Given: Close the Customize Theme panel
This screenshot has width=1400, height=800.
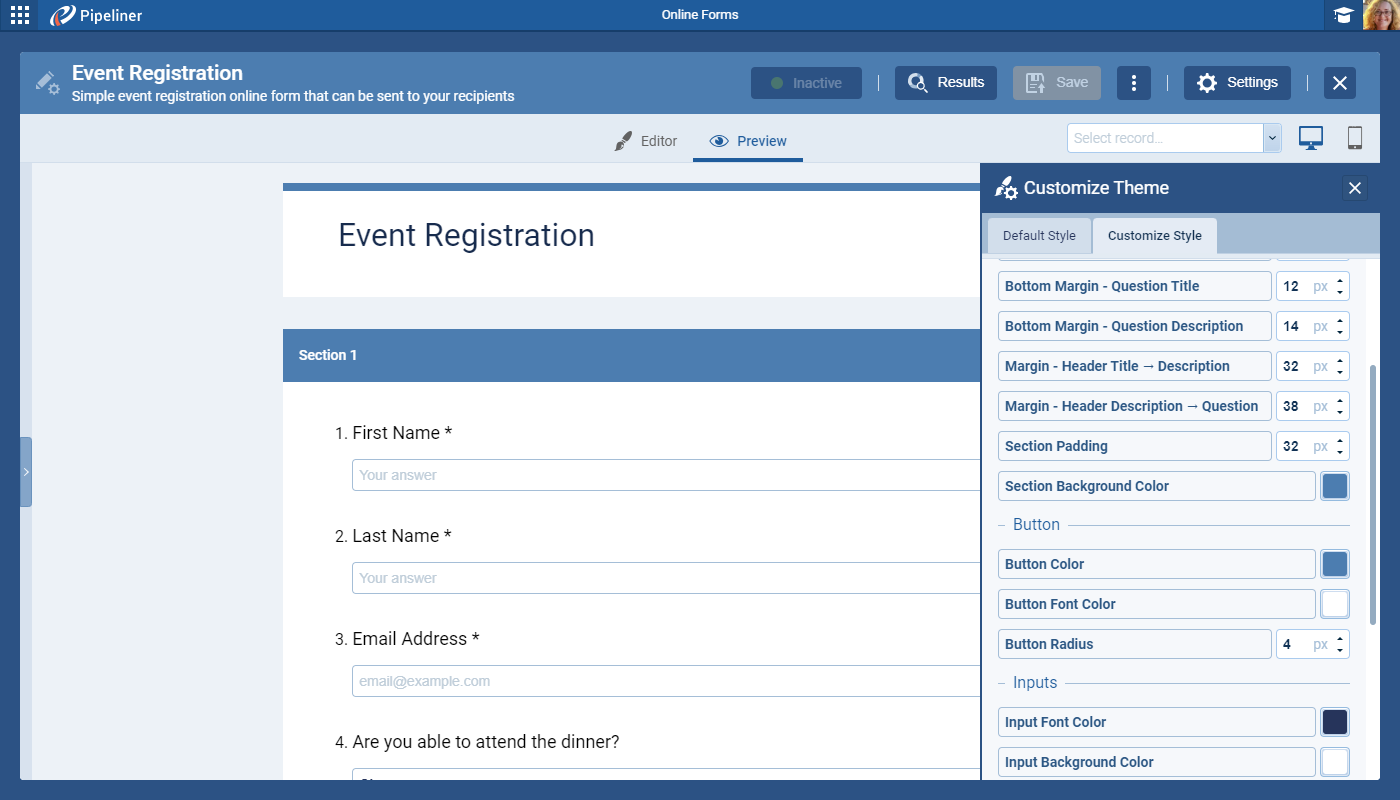Looking at the screenshot, I should [1354, 188].
